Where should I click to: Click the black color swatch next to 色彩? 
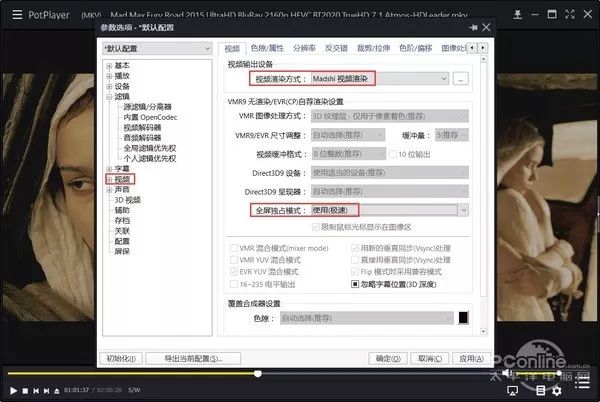coord(463,318)
